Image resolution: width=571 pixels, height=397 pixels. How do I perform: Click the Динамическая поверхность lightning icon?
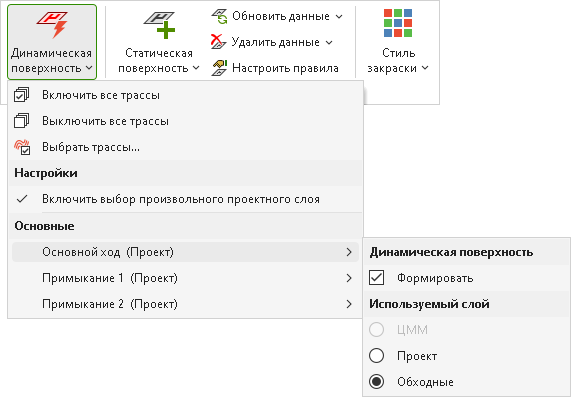(52, 24)
